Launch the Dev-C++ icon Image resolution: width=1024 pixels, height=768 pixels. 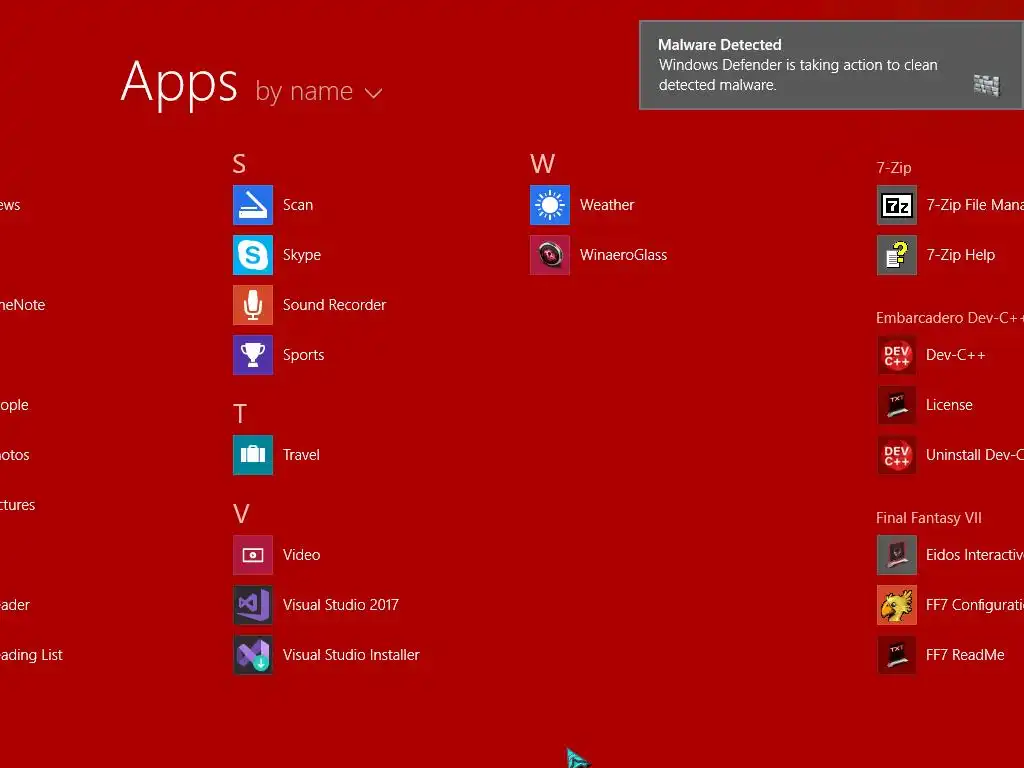coord(897,355)
